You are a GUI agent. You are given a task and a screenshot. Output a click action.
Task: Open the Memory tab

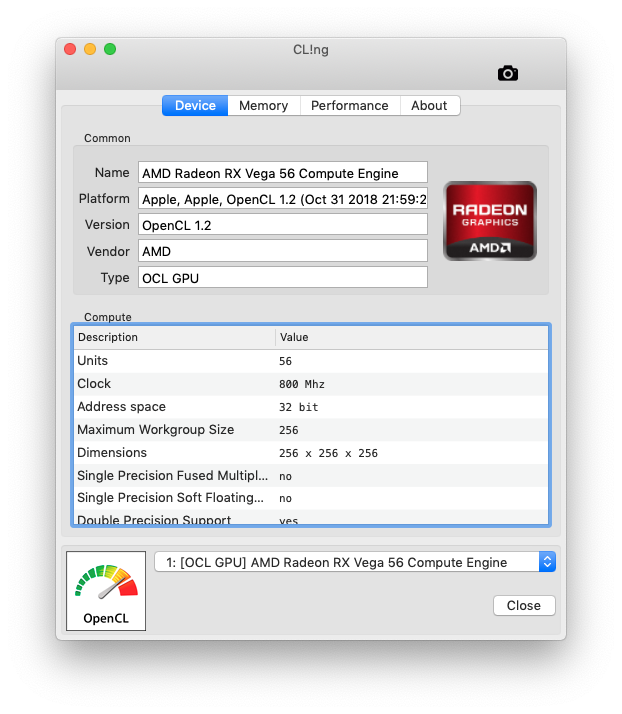point(264,106)
